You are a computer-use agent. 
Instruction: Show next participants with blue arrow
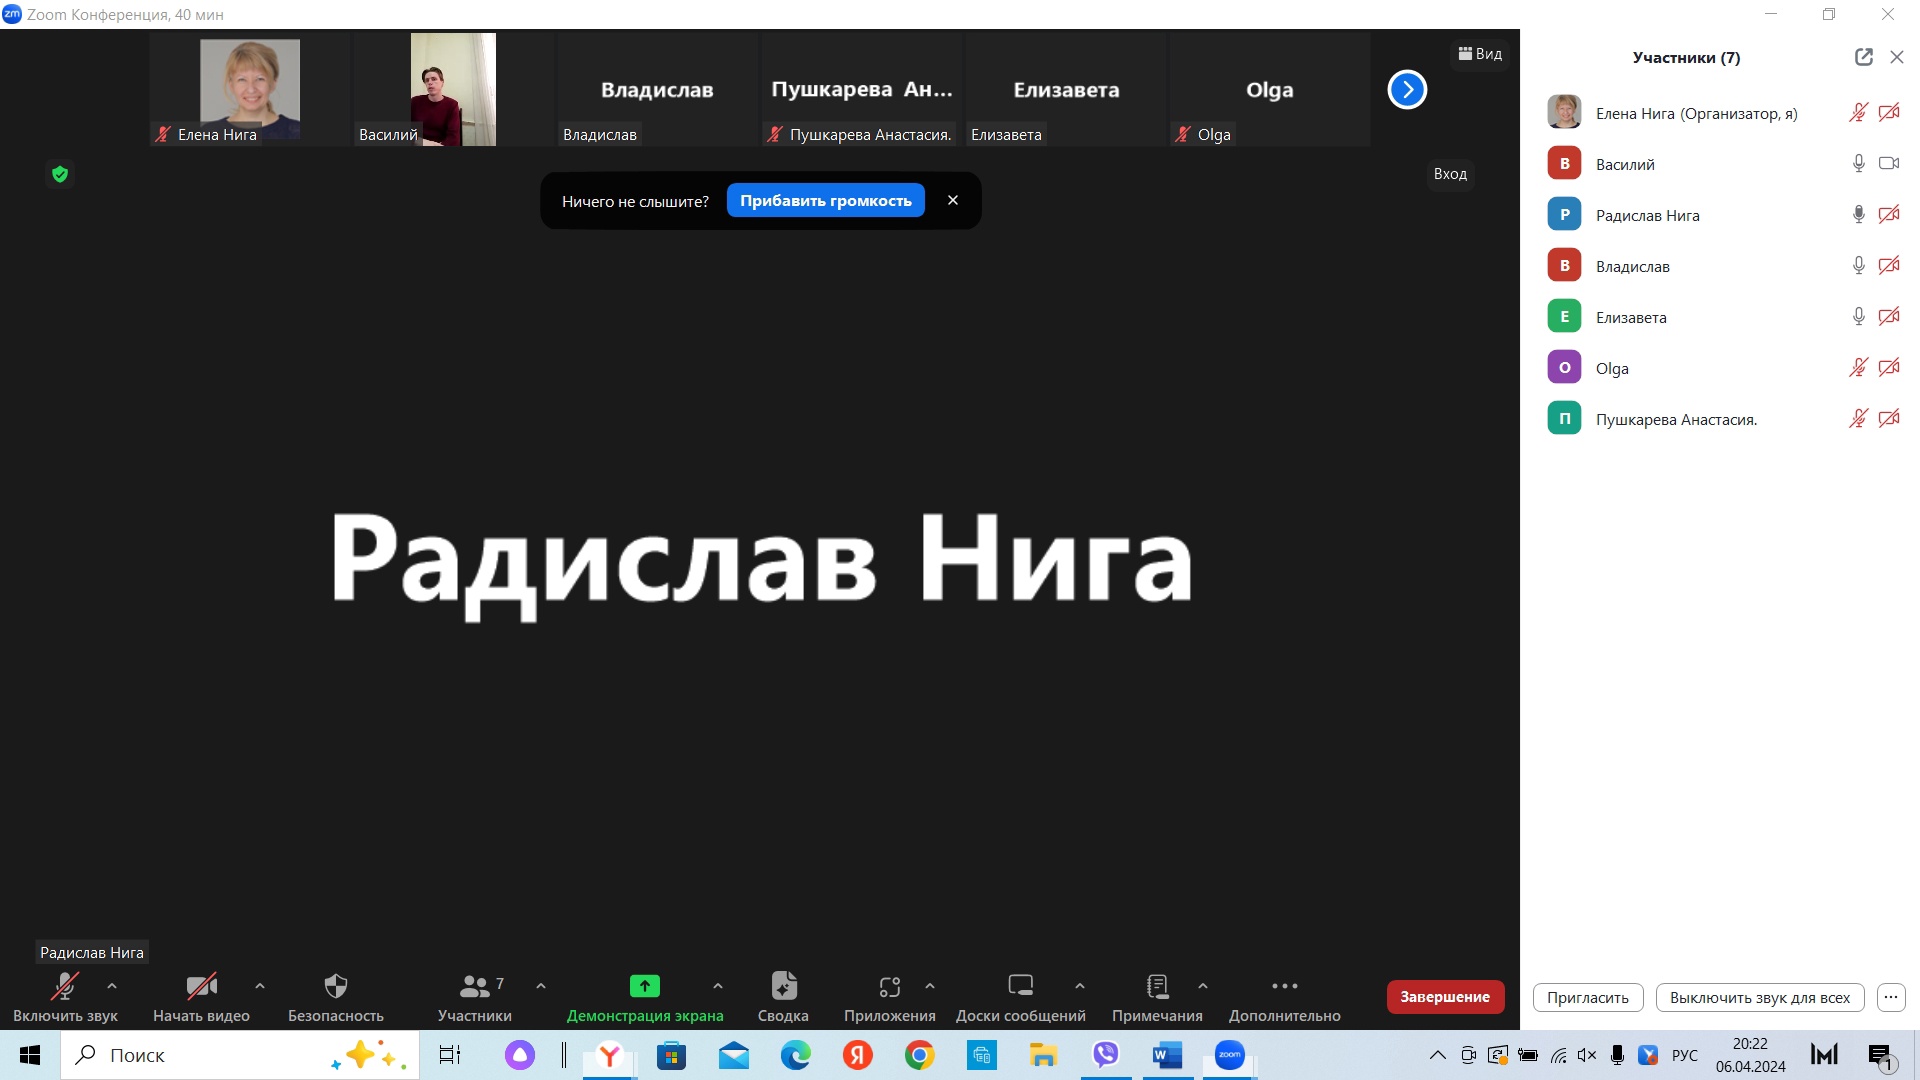(x=1406, y=90)
